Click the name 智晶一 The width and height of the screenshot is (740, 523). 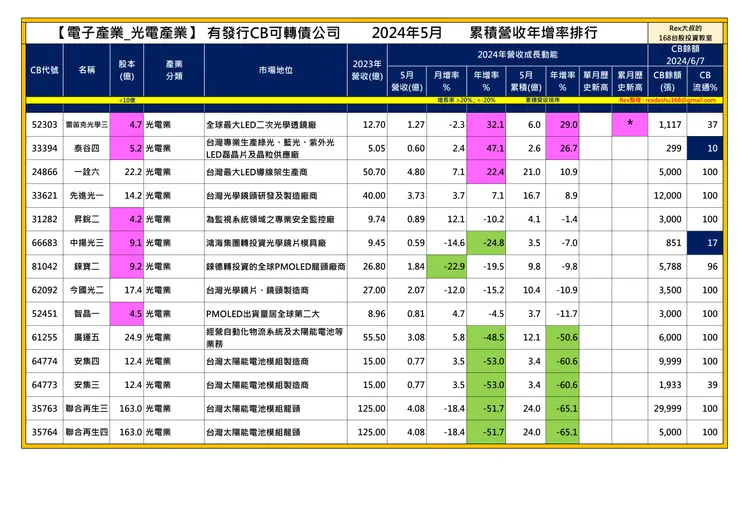point(86,313)
